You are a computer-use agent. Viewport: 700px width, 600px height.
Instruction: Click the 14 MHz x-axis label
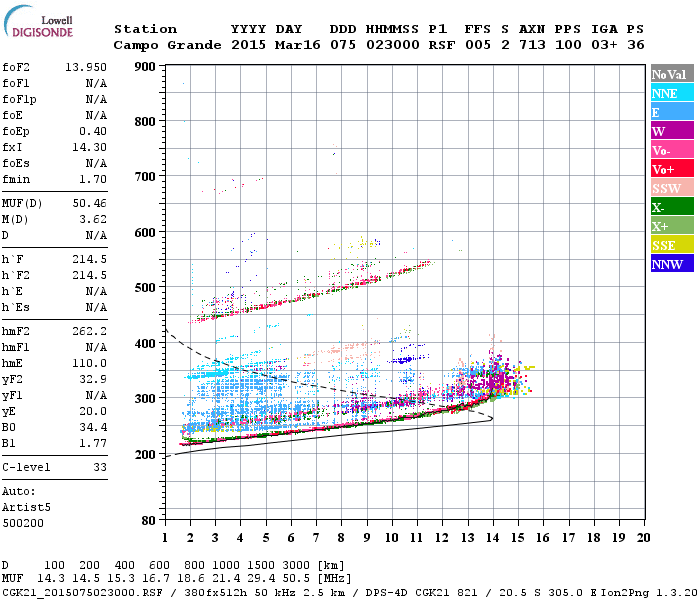(x=493, y=538)
